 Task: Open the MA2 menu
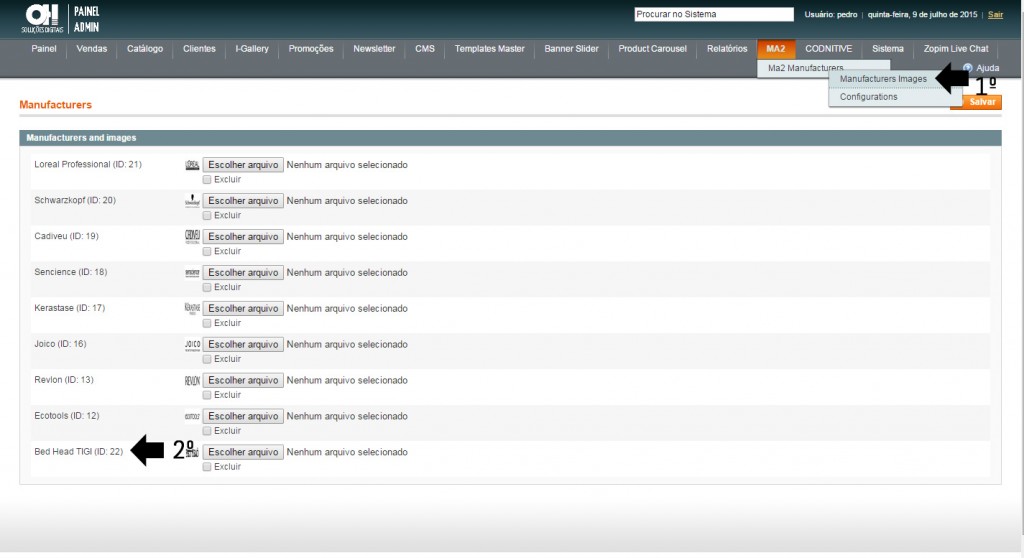point(776,49)
